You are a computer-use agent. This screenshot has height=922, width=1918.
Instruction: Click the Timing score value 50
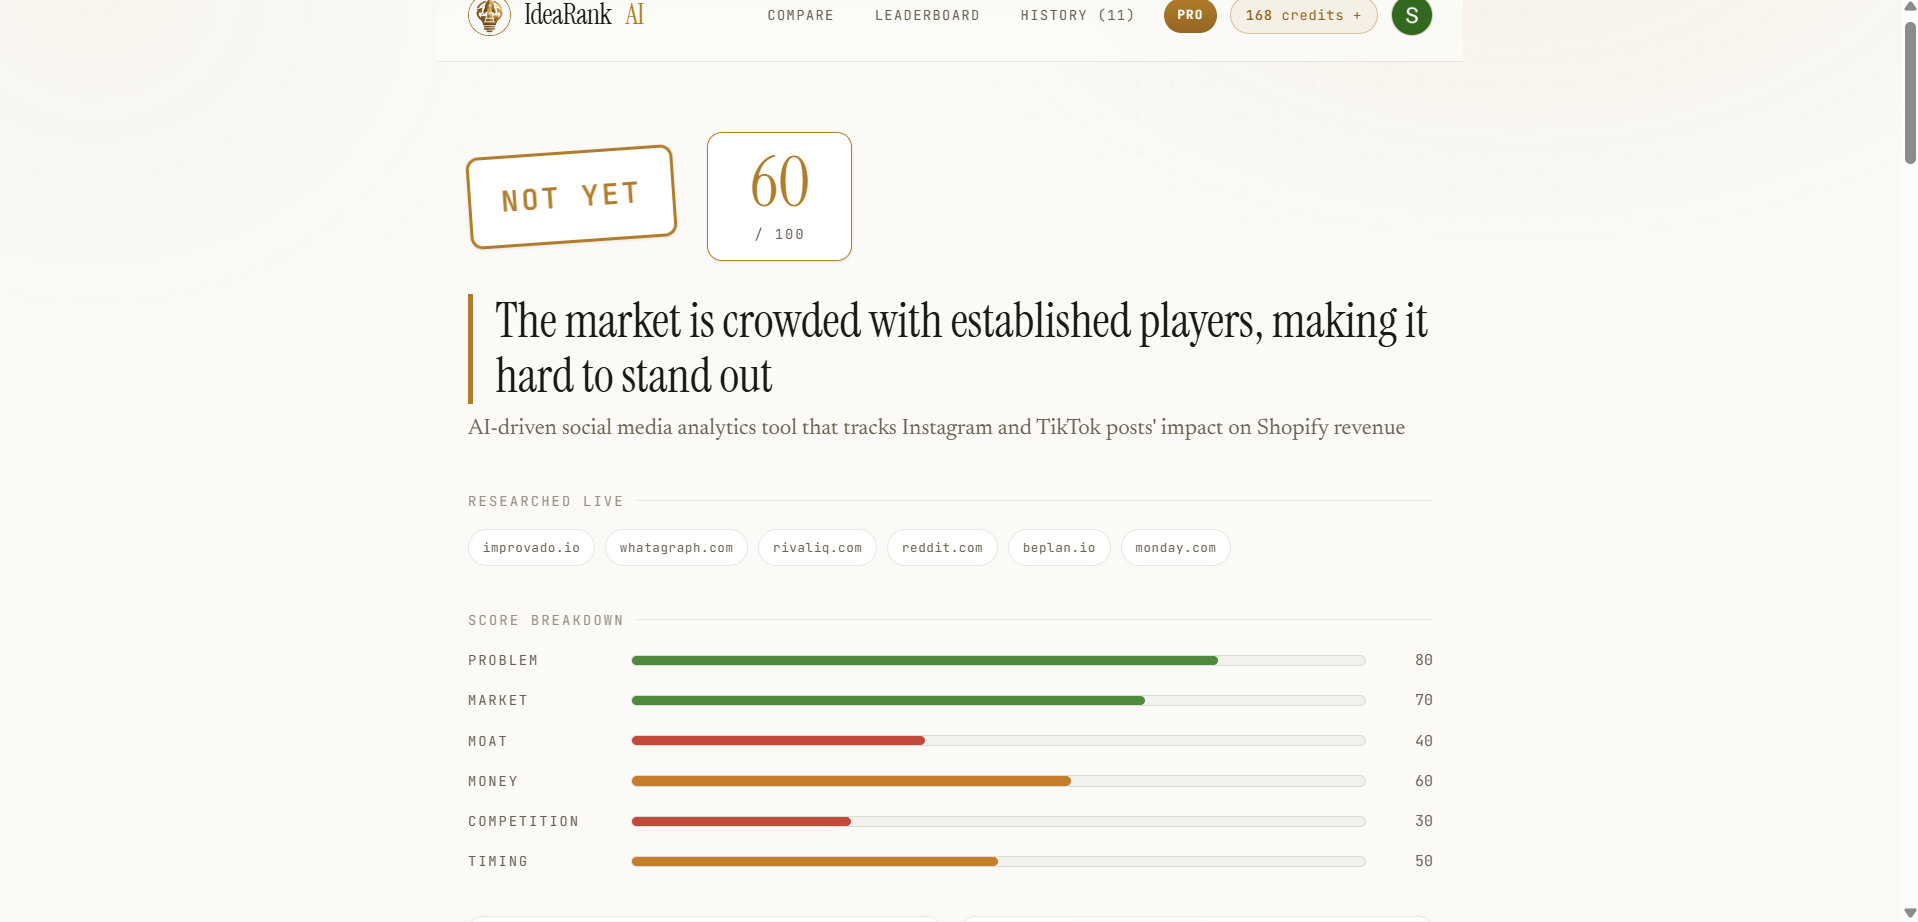pos(1423,861)
